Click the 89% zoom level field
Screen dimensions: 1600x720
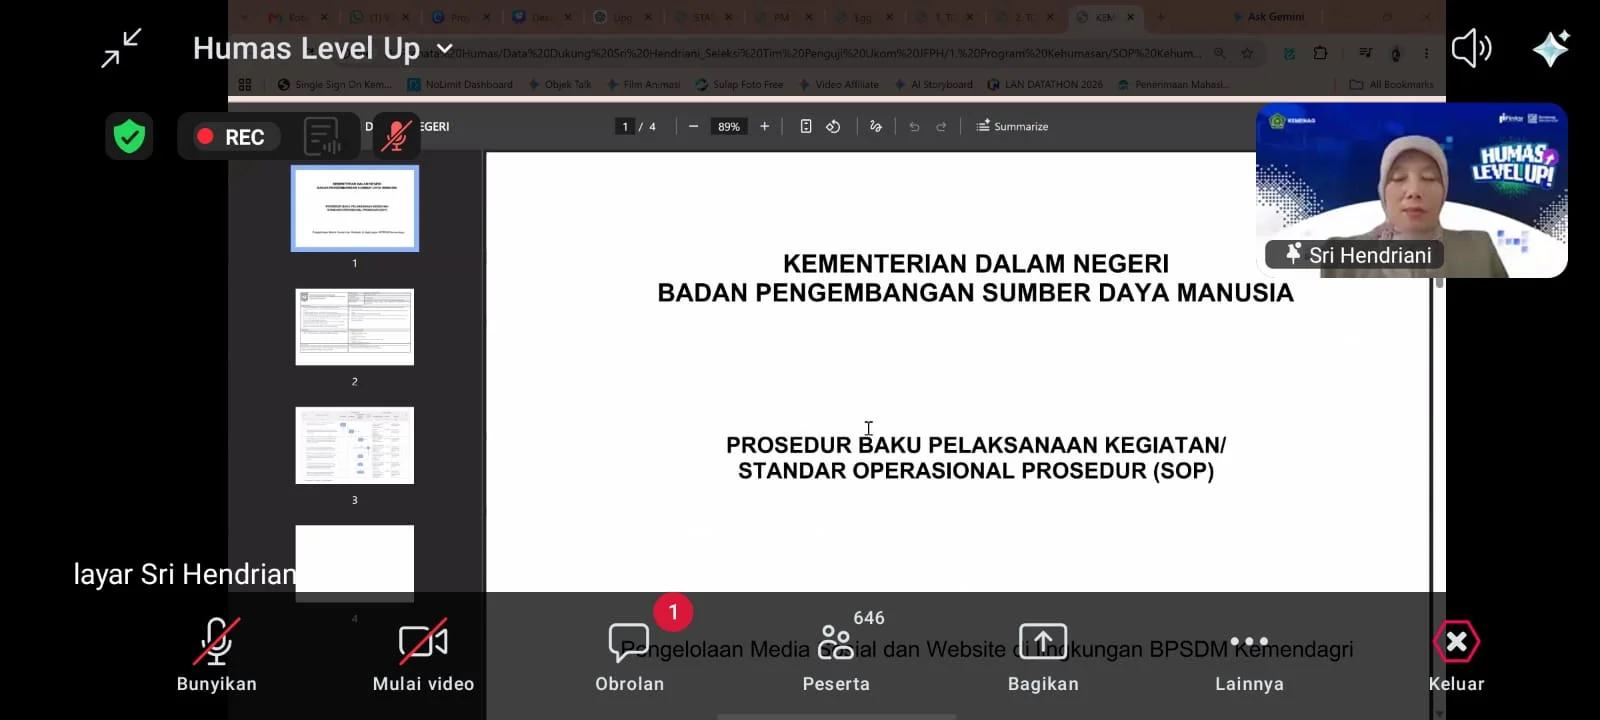[729, 127]
